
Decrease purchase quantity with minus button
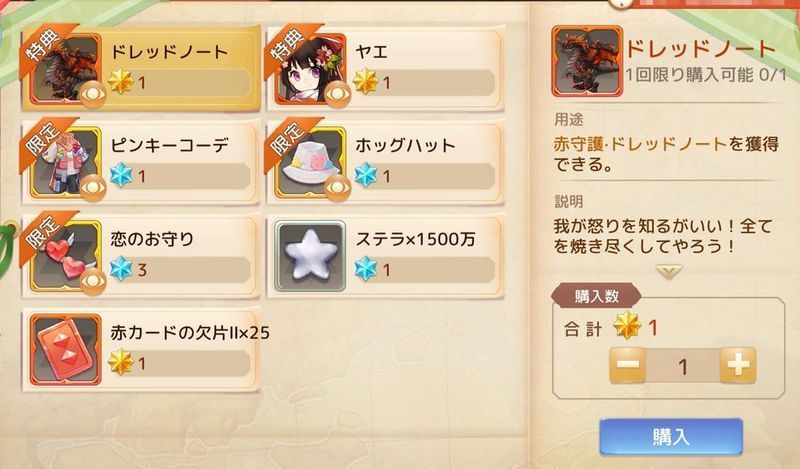[x=628, y=365]
